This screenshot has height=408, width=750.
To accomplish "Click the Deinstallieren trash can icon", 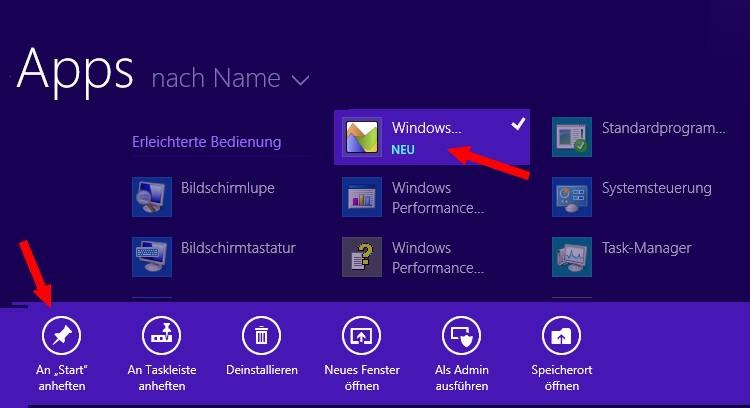I will (261, 336).
